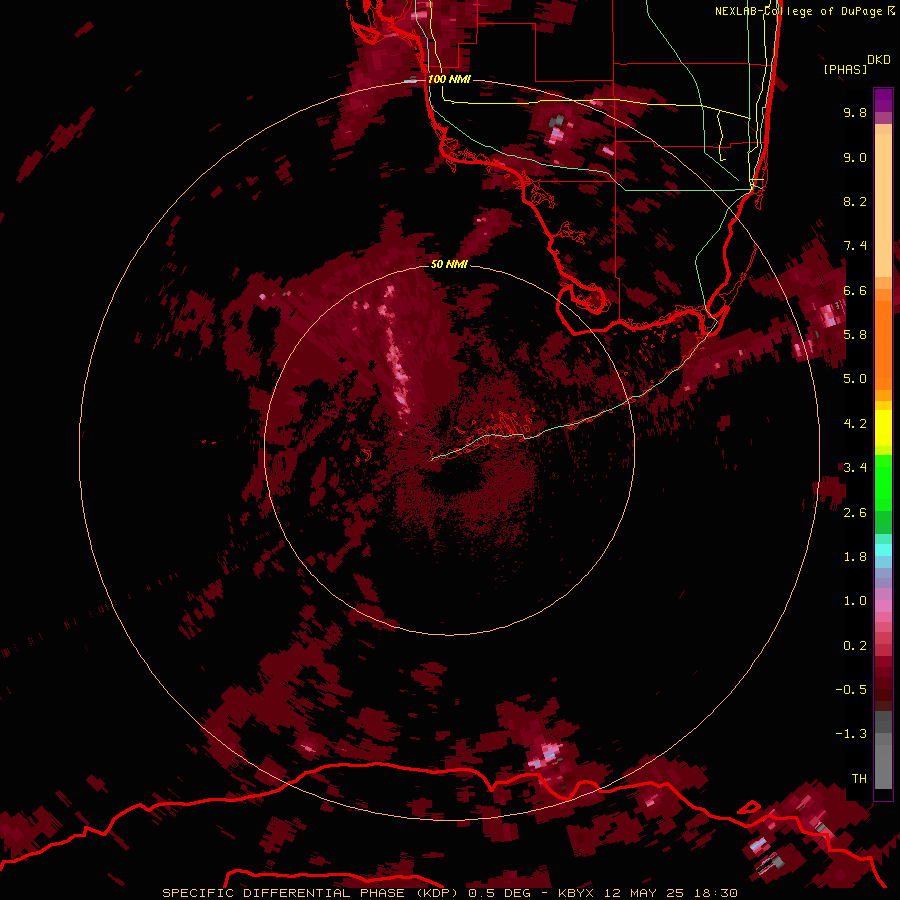Click the 1.8 color scale value

pos(855,557)
